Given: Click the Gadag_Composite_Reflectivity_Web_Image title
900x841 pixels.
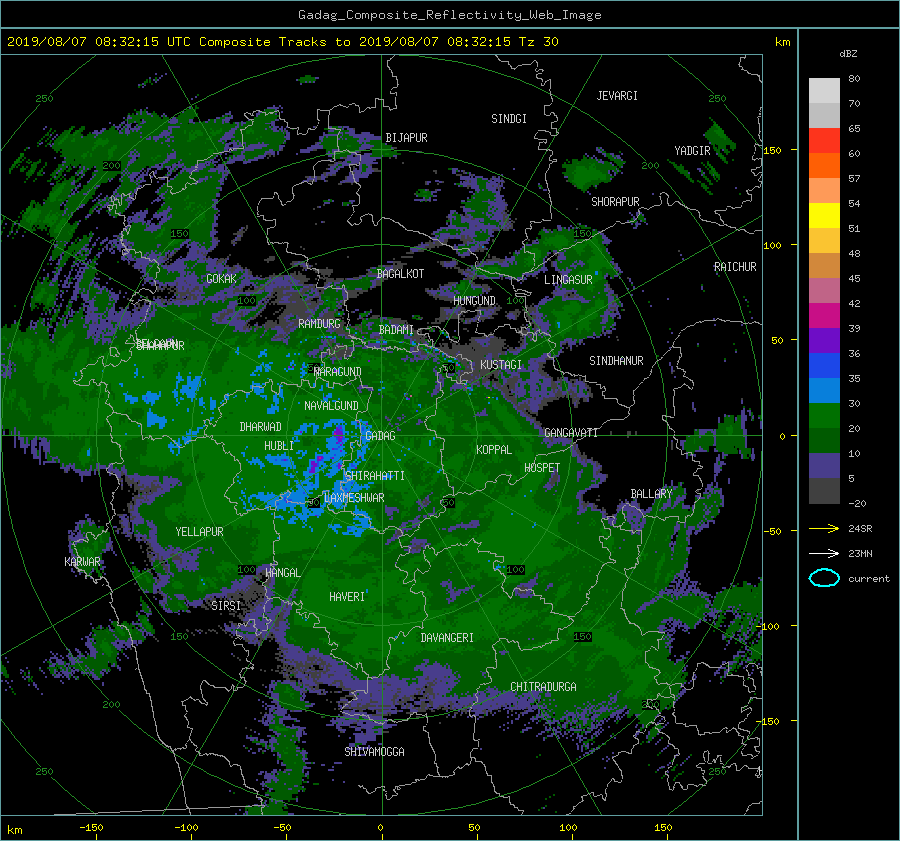Looking at the screenshot, I should (449, 15).
